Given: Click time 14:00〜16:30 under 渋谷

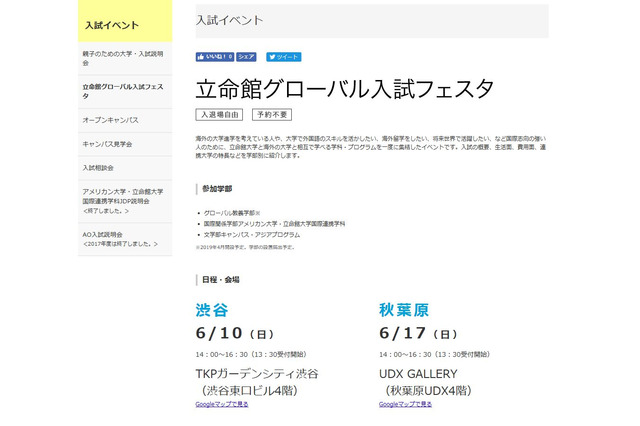Looking at the screenshot, I should 222,354.
